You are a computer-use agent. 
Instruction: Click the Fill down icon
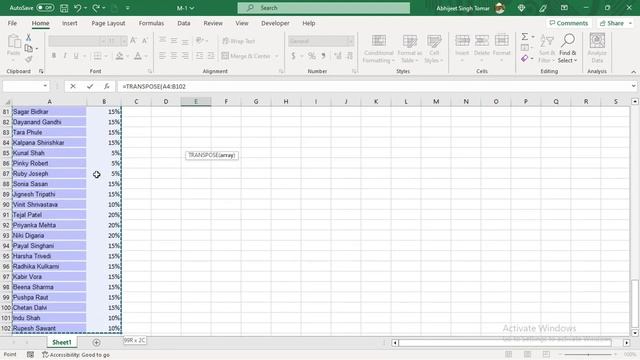(525, 48)
